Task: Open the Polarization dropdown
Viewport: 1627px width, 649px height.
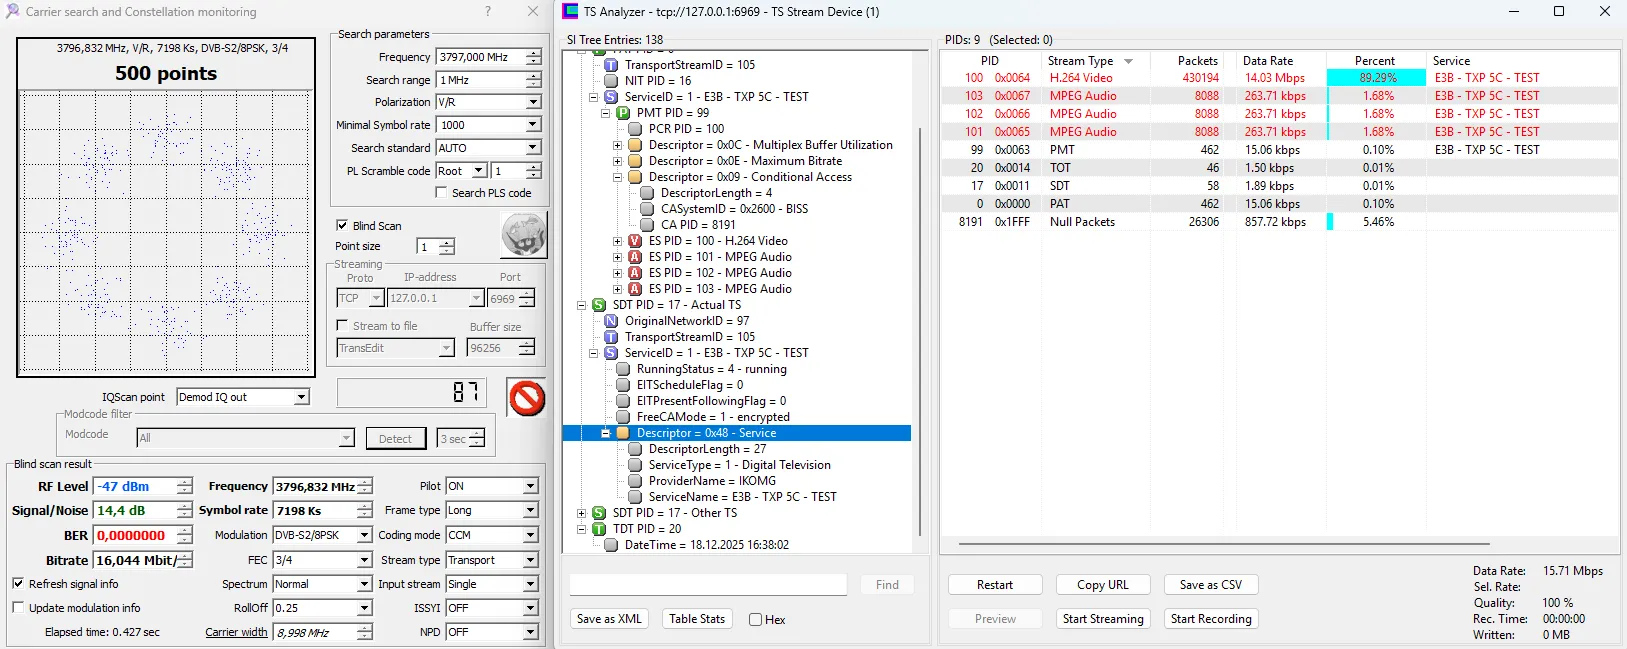Action: click(x=532, y=102)
